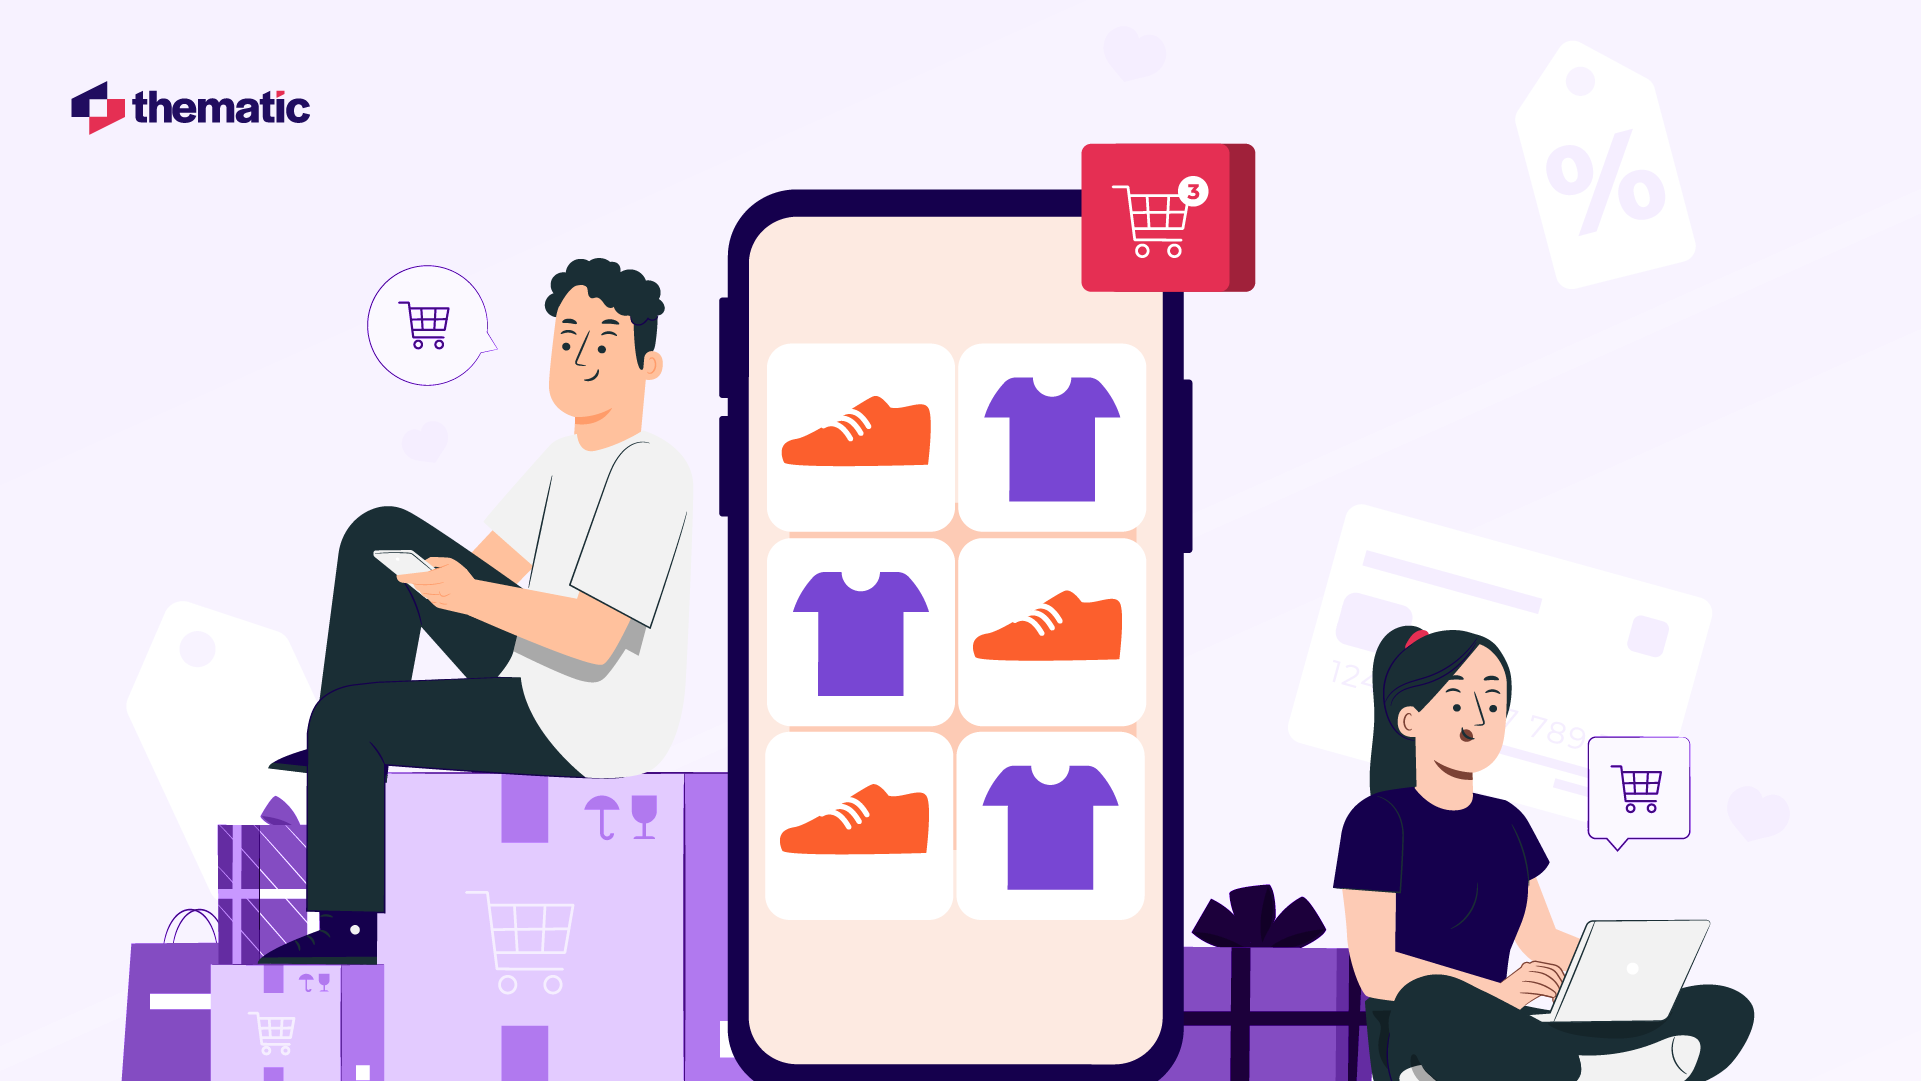
Task: Click the Thematic brand name text
Action: tap(231, 108)
